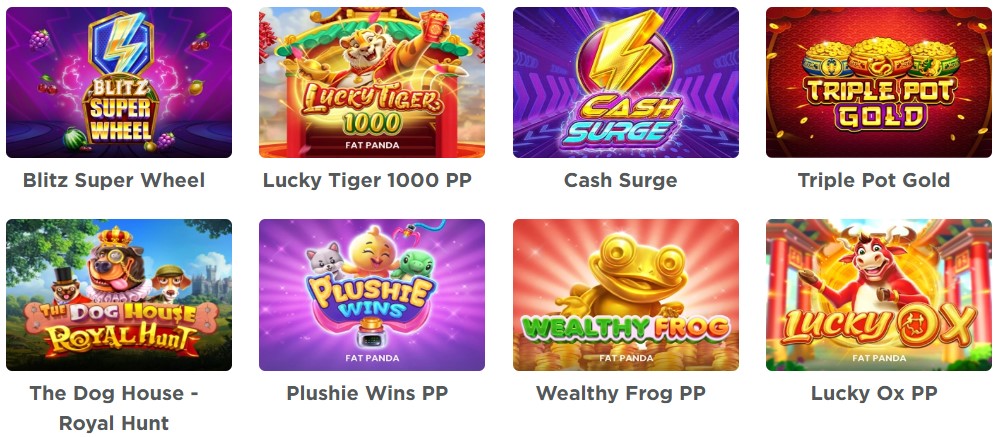Click The Dog House Royal Hunt artwork
Viewport: 999px width, 437px height.
pos(119,295)
